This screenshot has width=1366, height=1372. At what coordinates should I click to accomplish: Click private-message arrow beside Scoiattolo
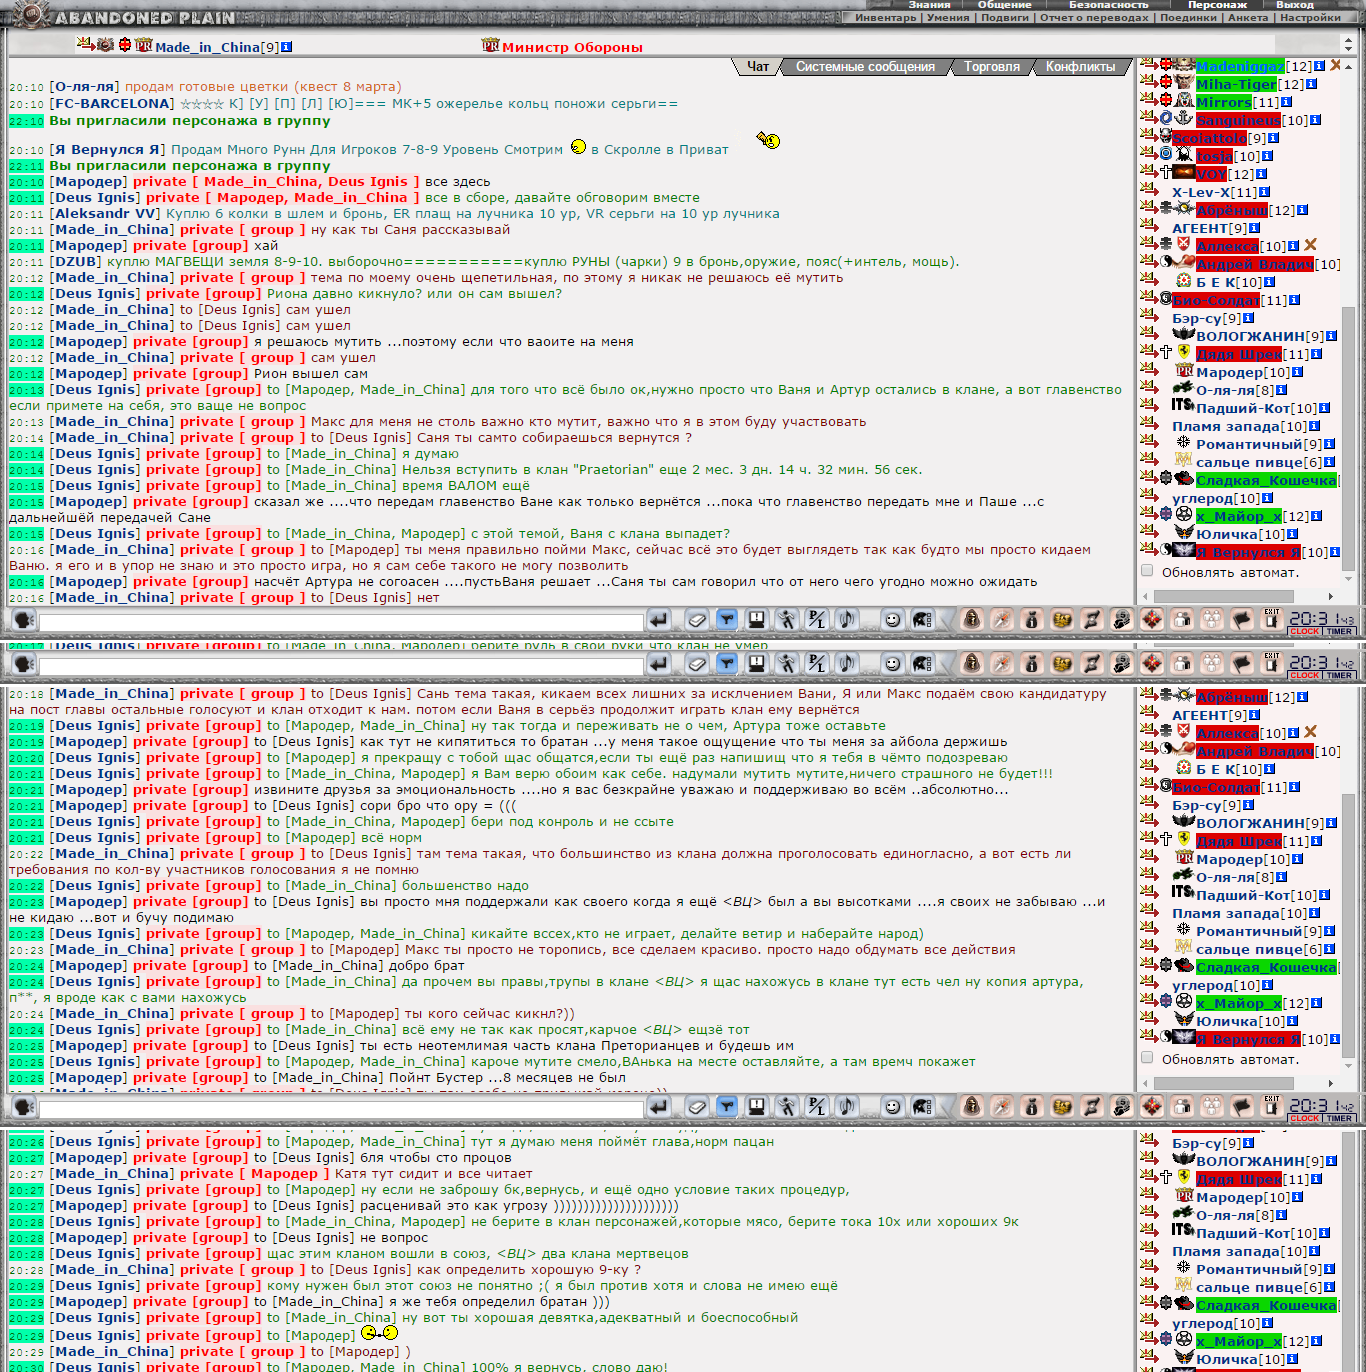tap(1148, 137)
